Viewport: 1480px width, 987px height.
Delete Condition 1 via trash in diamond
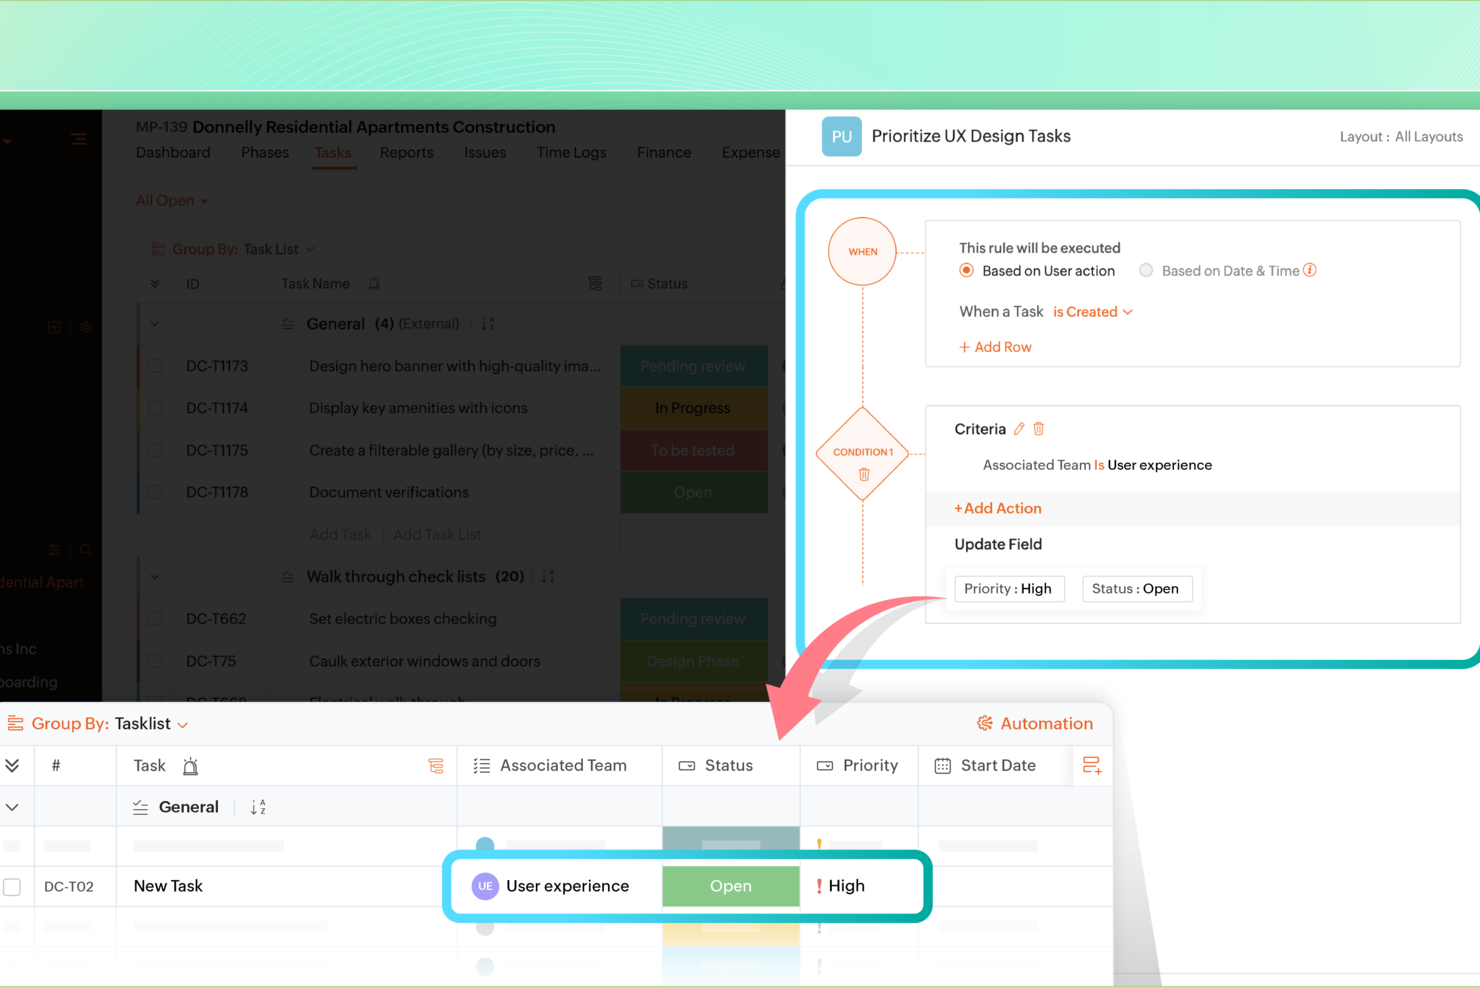[864, 474]
